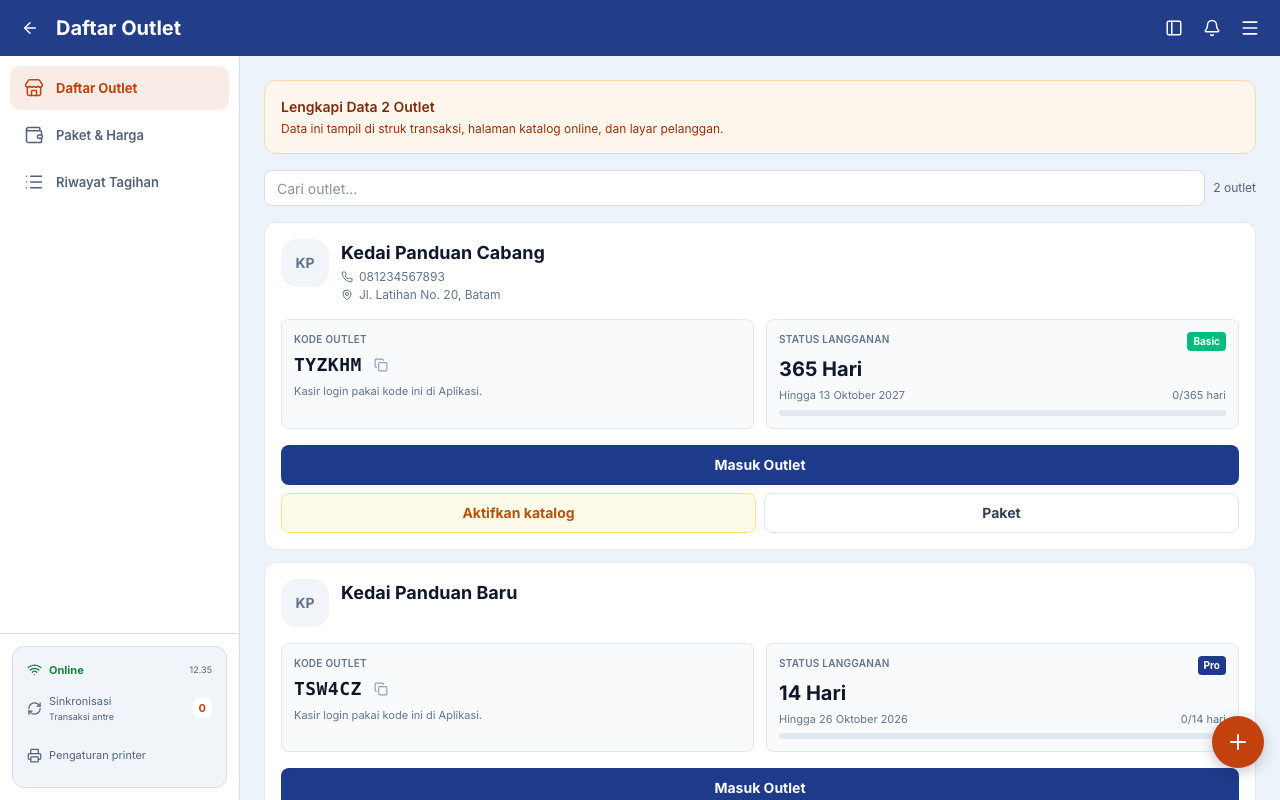This screenshot has height=800, width=1280.
Task: Open notifications bell
Action: 1212,28
